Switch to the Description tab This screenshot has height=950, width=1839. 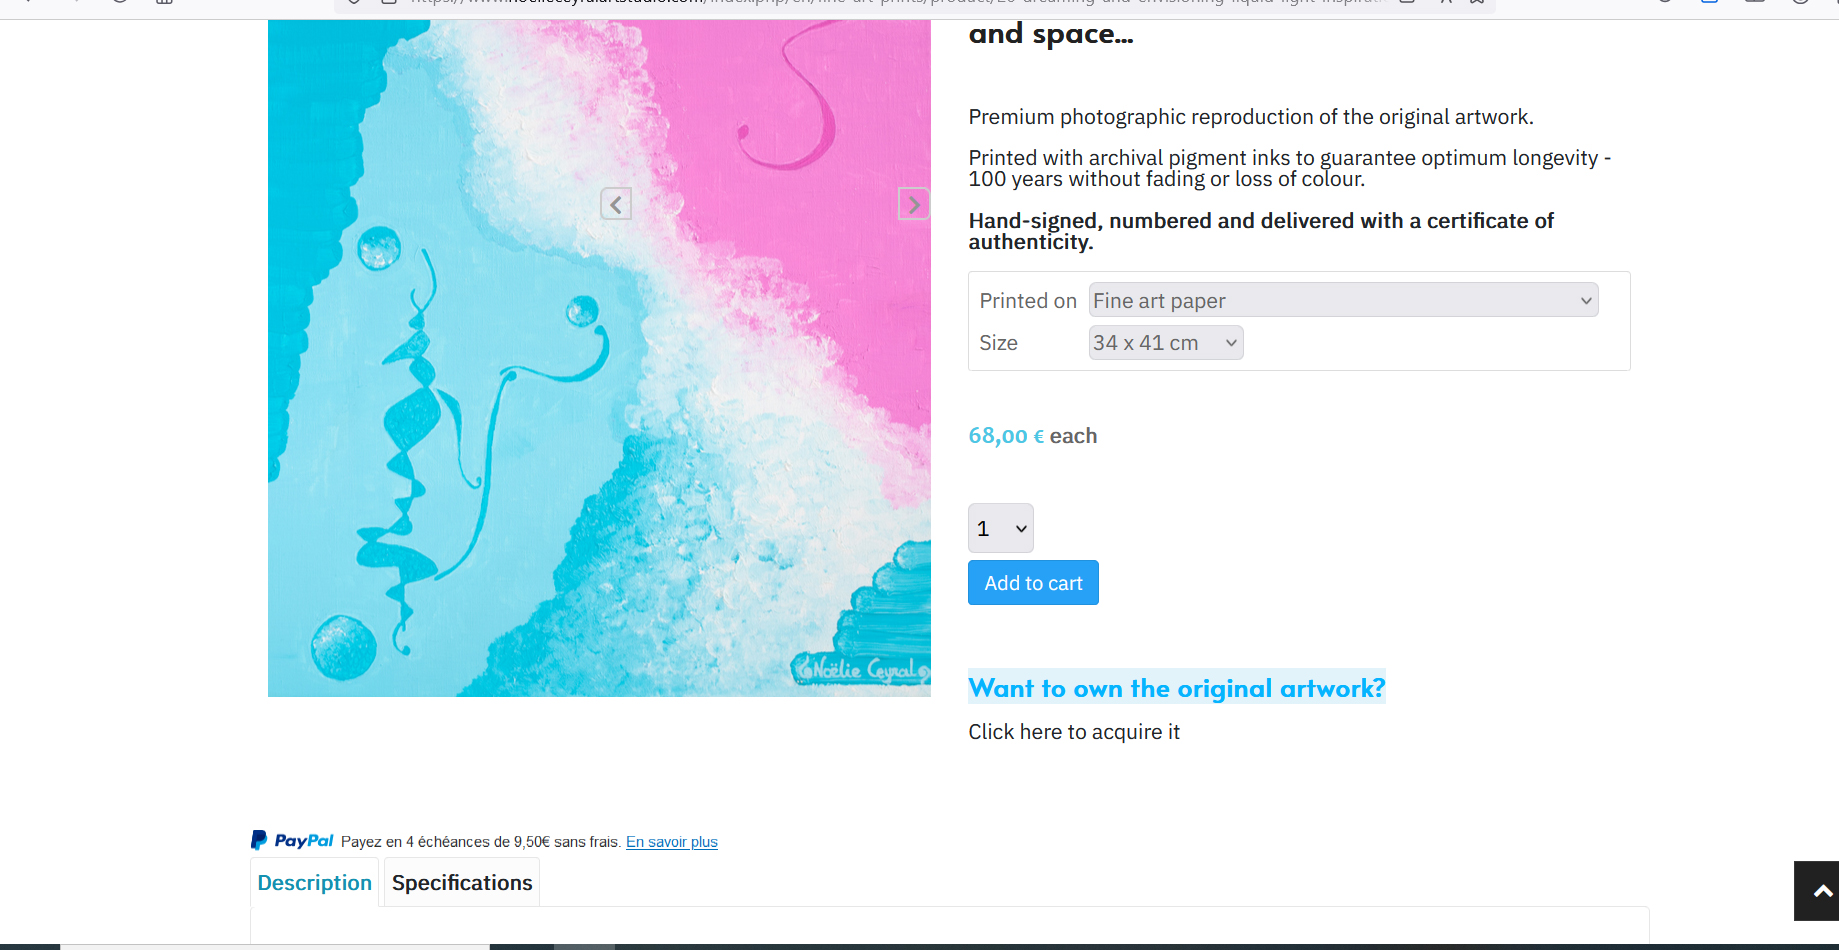pyautogui.click(x=314, y=883)
